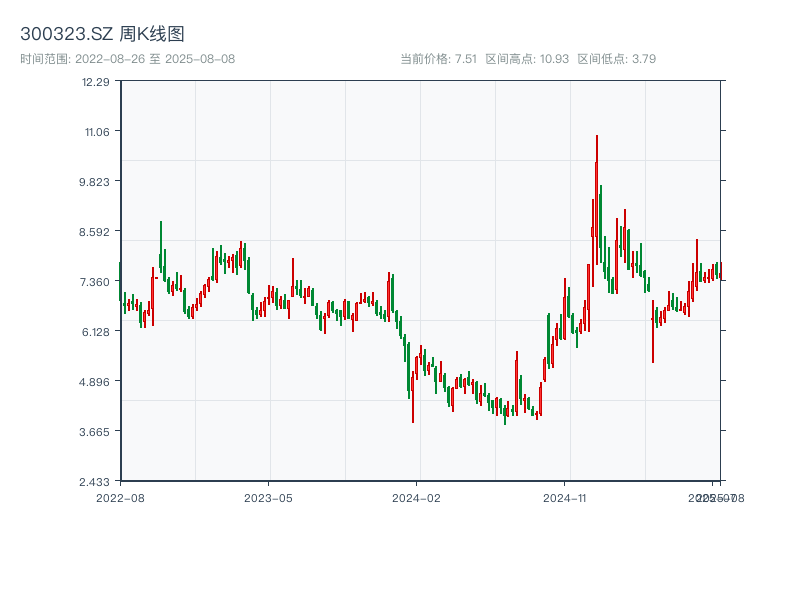Click y-axis value 8.592
The image size is (800, 600).
tap(94, 232)
